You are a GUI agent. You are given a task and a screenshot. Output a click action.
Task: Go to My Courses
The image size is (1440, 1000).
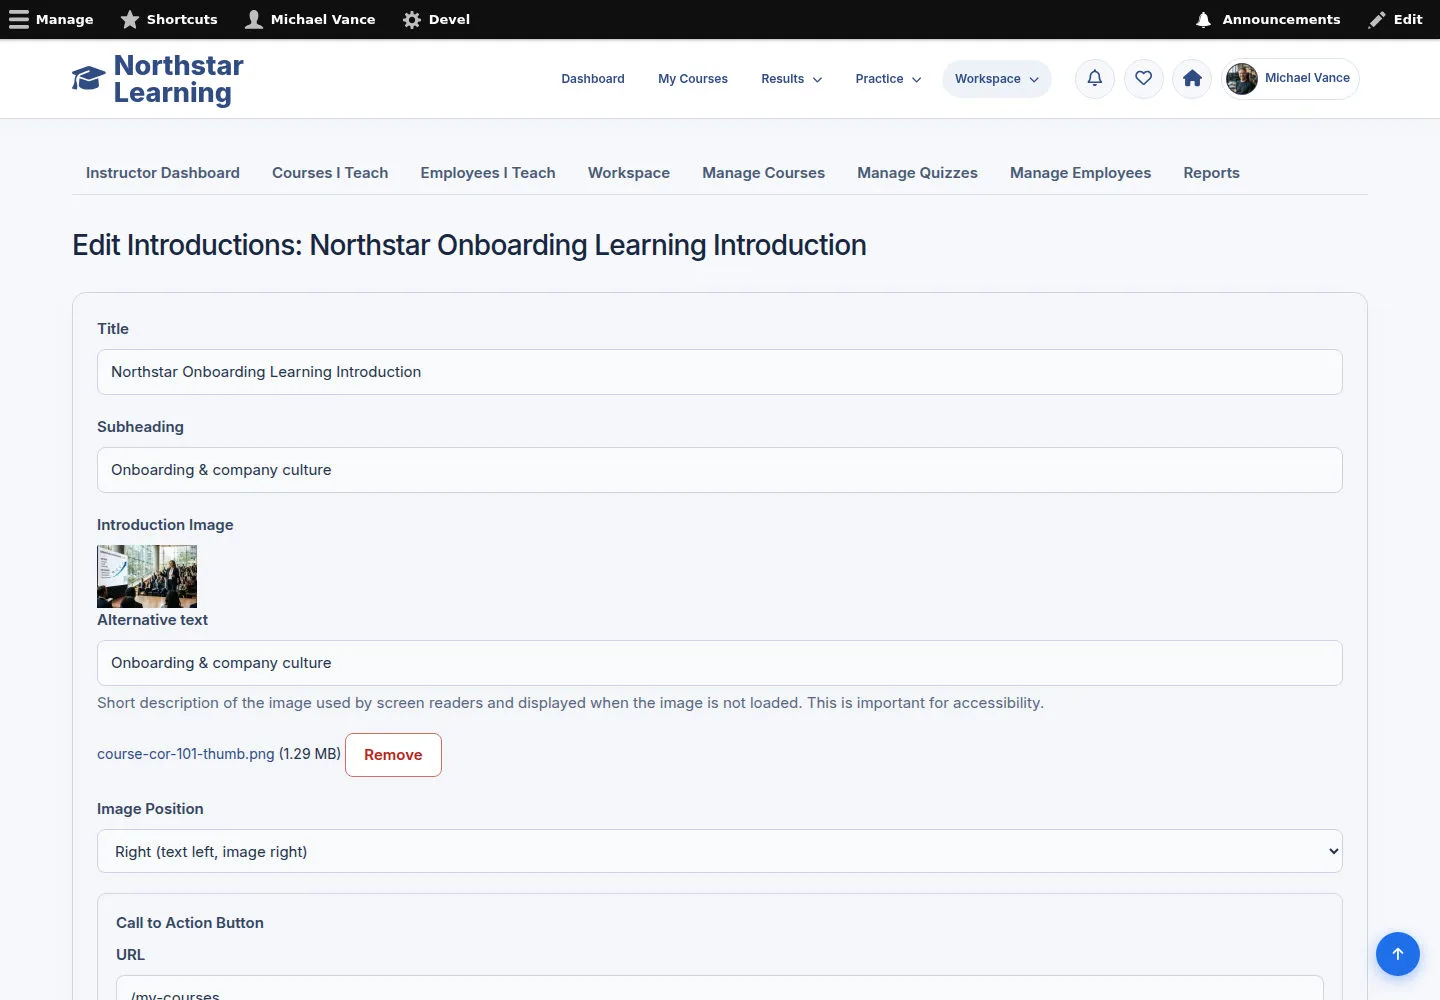tap(693, 79)
